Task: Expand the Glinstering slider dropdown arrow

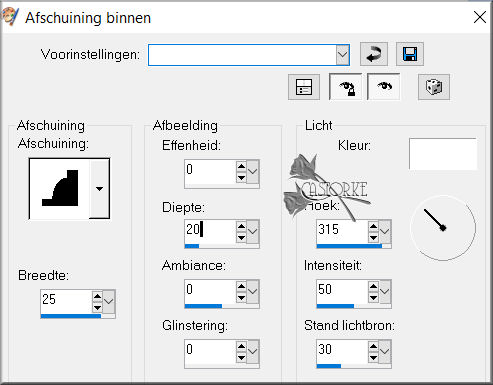Action: 253,351
